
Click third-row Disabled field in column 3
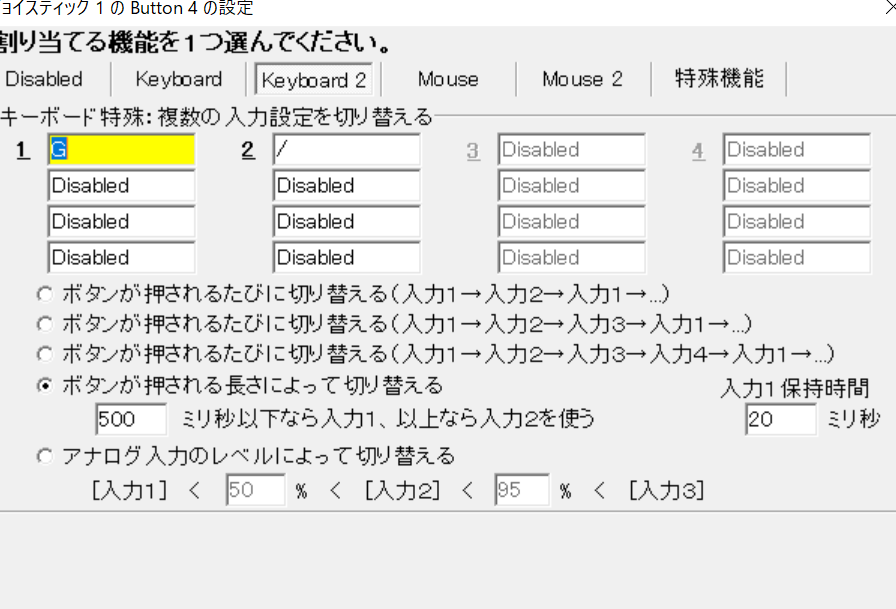[x=571, y=222]
